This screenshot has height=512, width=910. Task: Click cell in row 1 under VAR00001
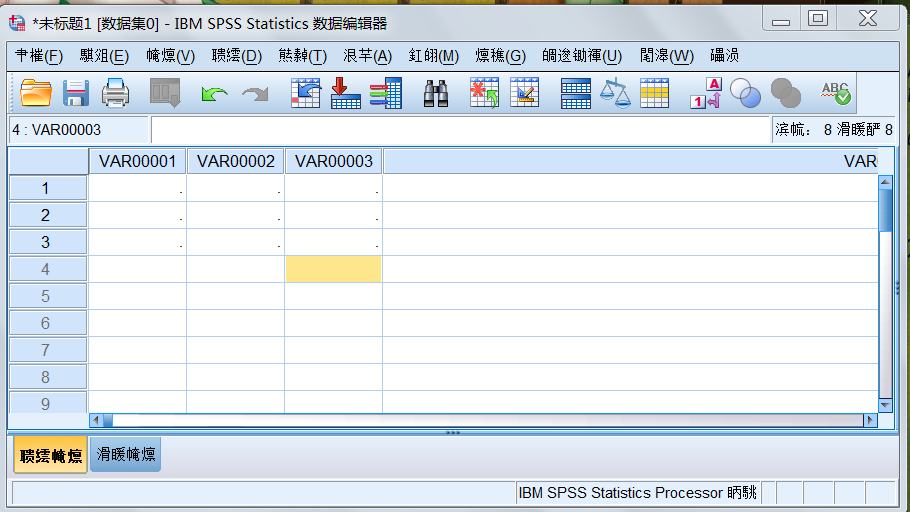137,188
